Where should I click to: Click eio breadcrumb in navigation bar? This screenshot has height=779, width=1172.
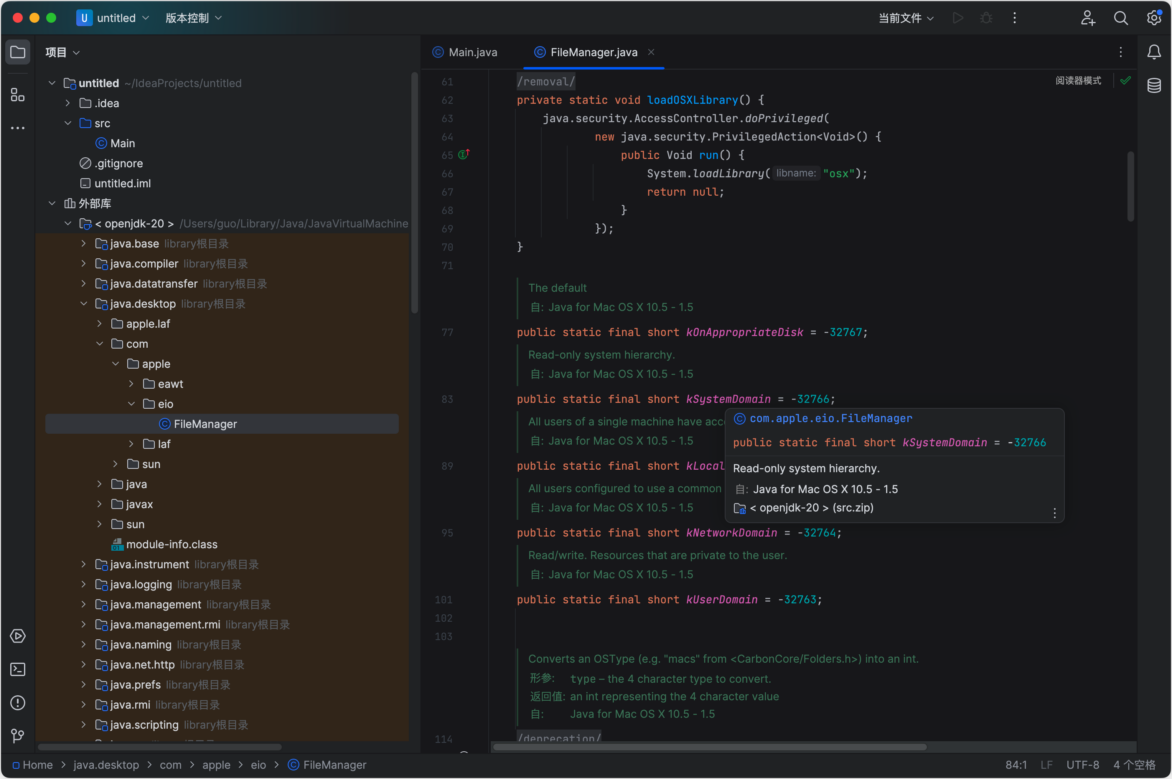259,765
